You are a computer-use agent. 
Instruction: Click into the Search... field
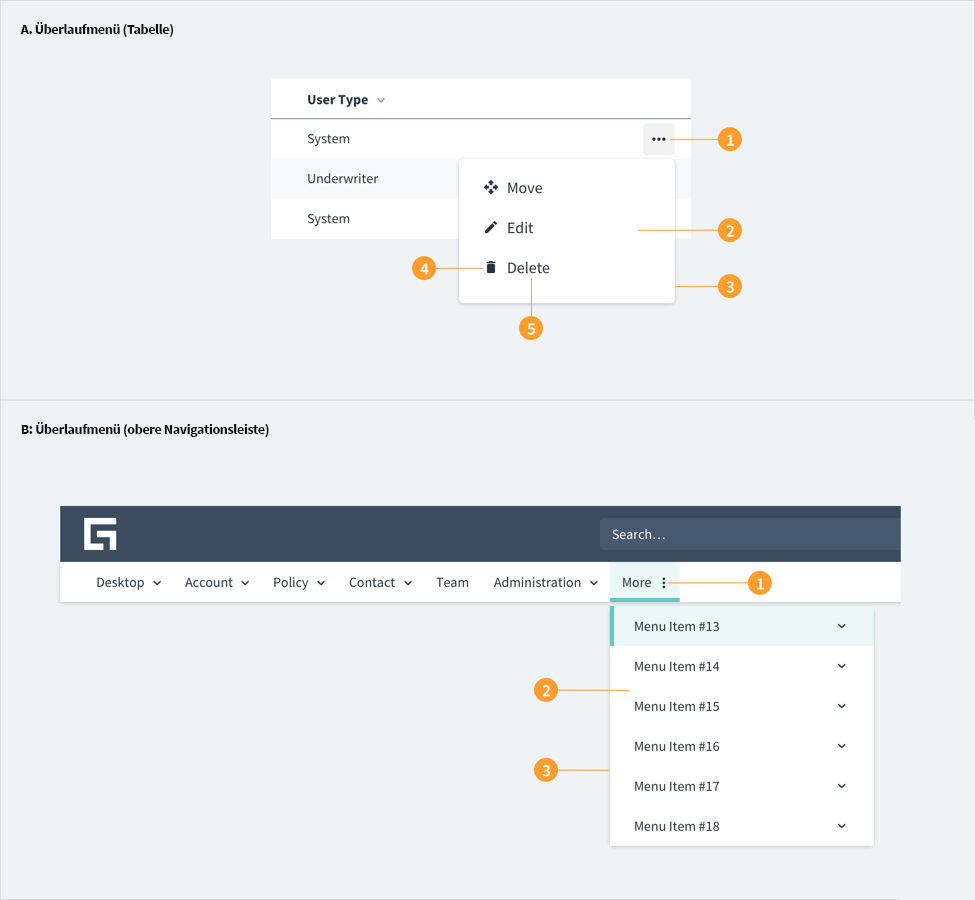pyautogui.click(x=750, y=534)
